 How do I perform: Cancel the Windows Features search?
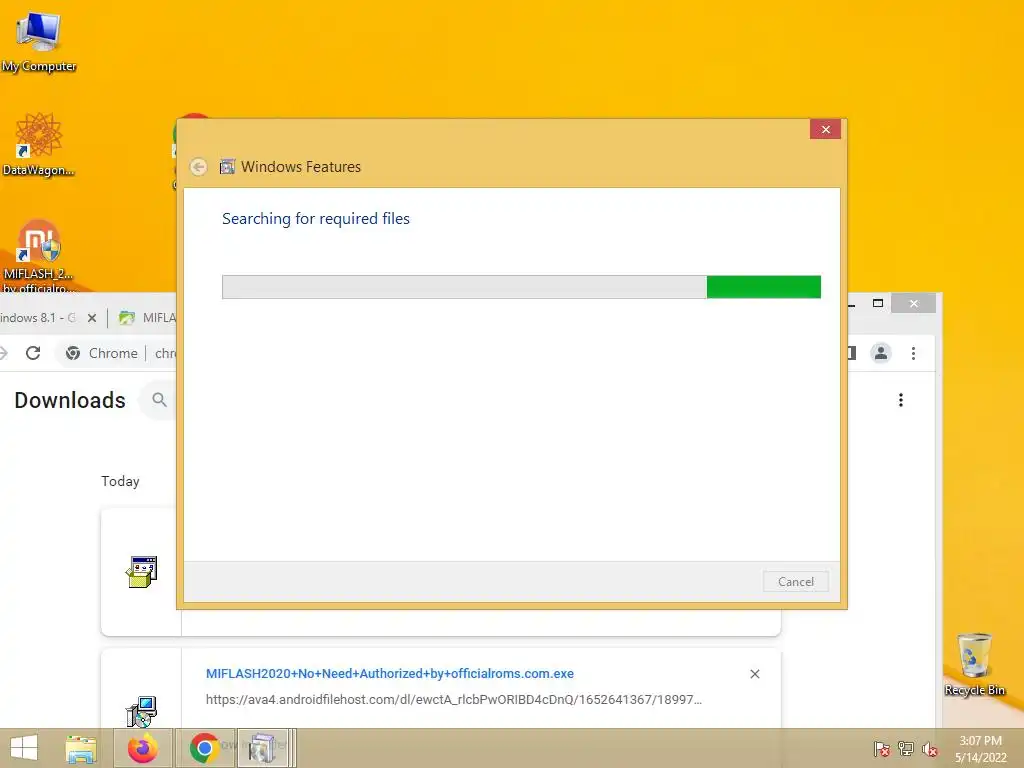point(795,582)
